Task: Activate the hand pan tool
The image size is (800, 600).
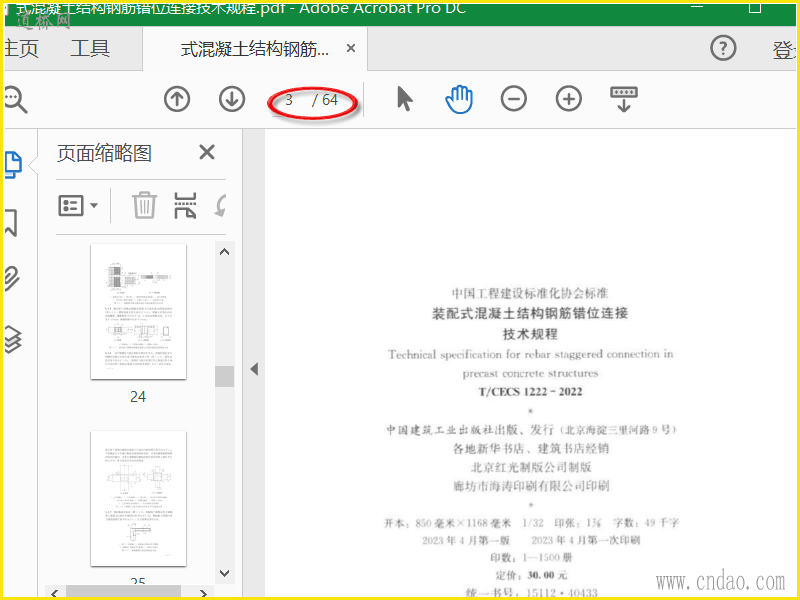Action: [459, 99]
